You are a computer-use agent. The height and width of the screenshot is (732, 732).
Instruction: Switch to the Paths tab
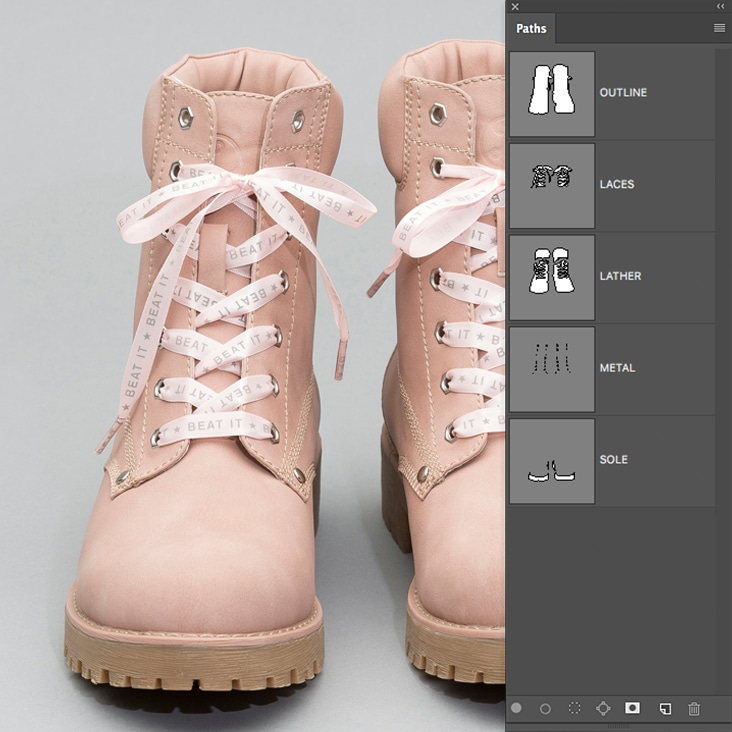[531, 28]
